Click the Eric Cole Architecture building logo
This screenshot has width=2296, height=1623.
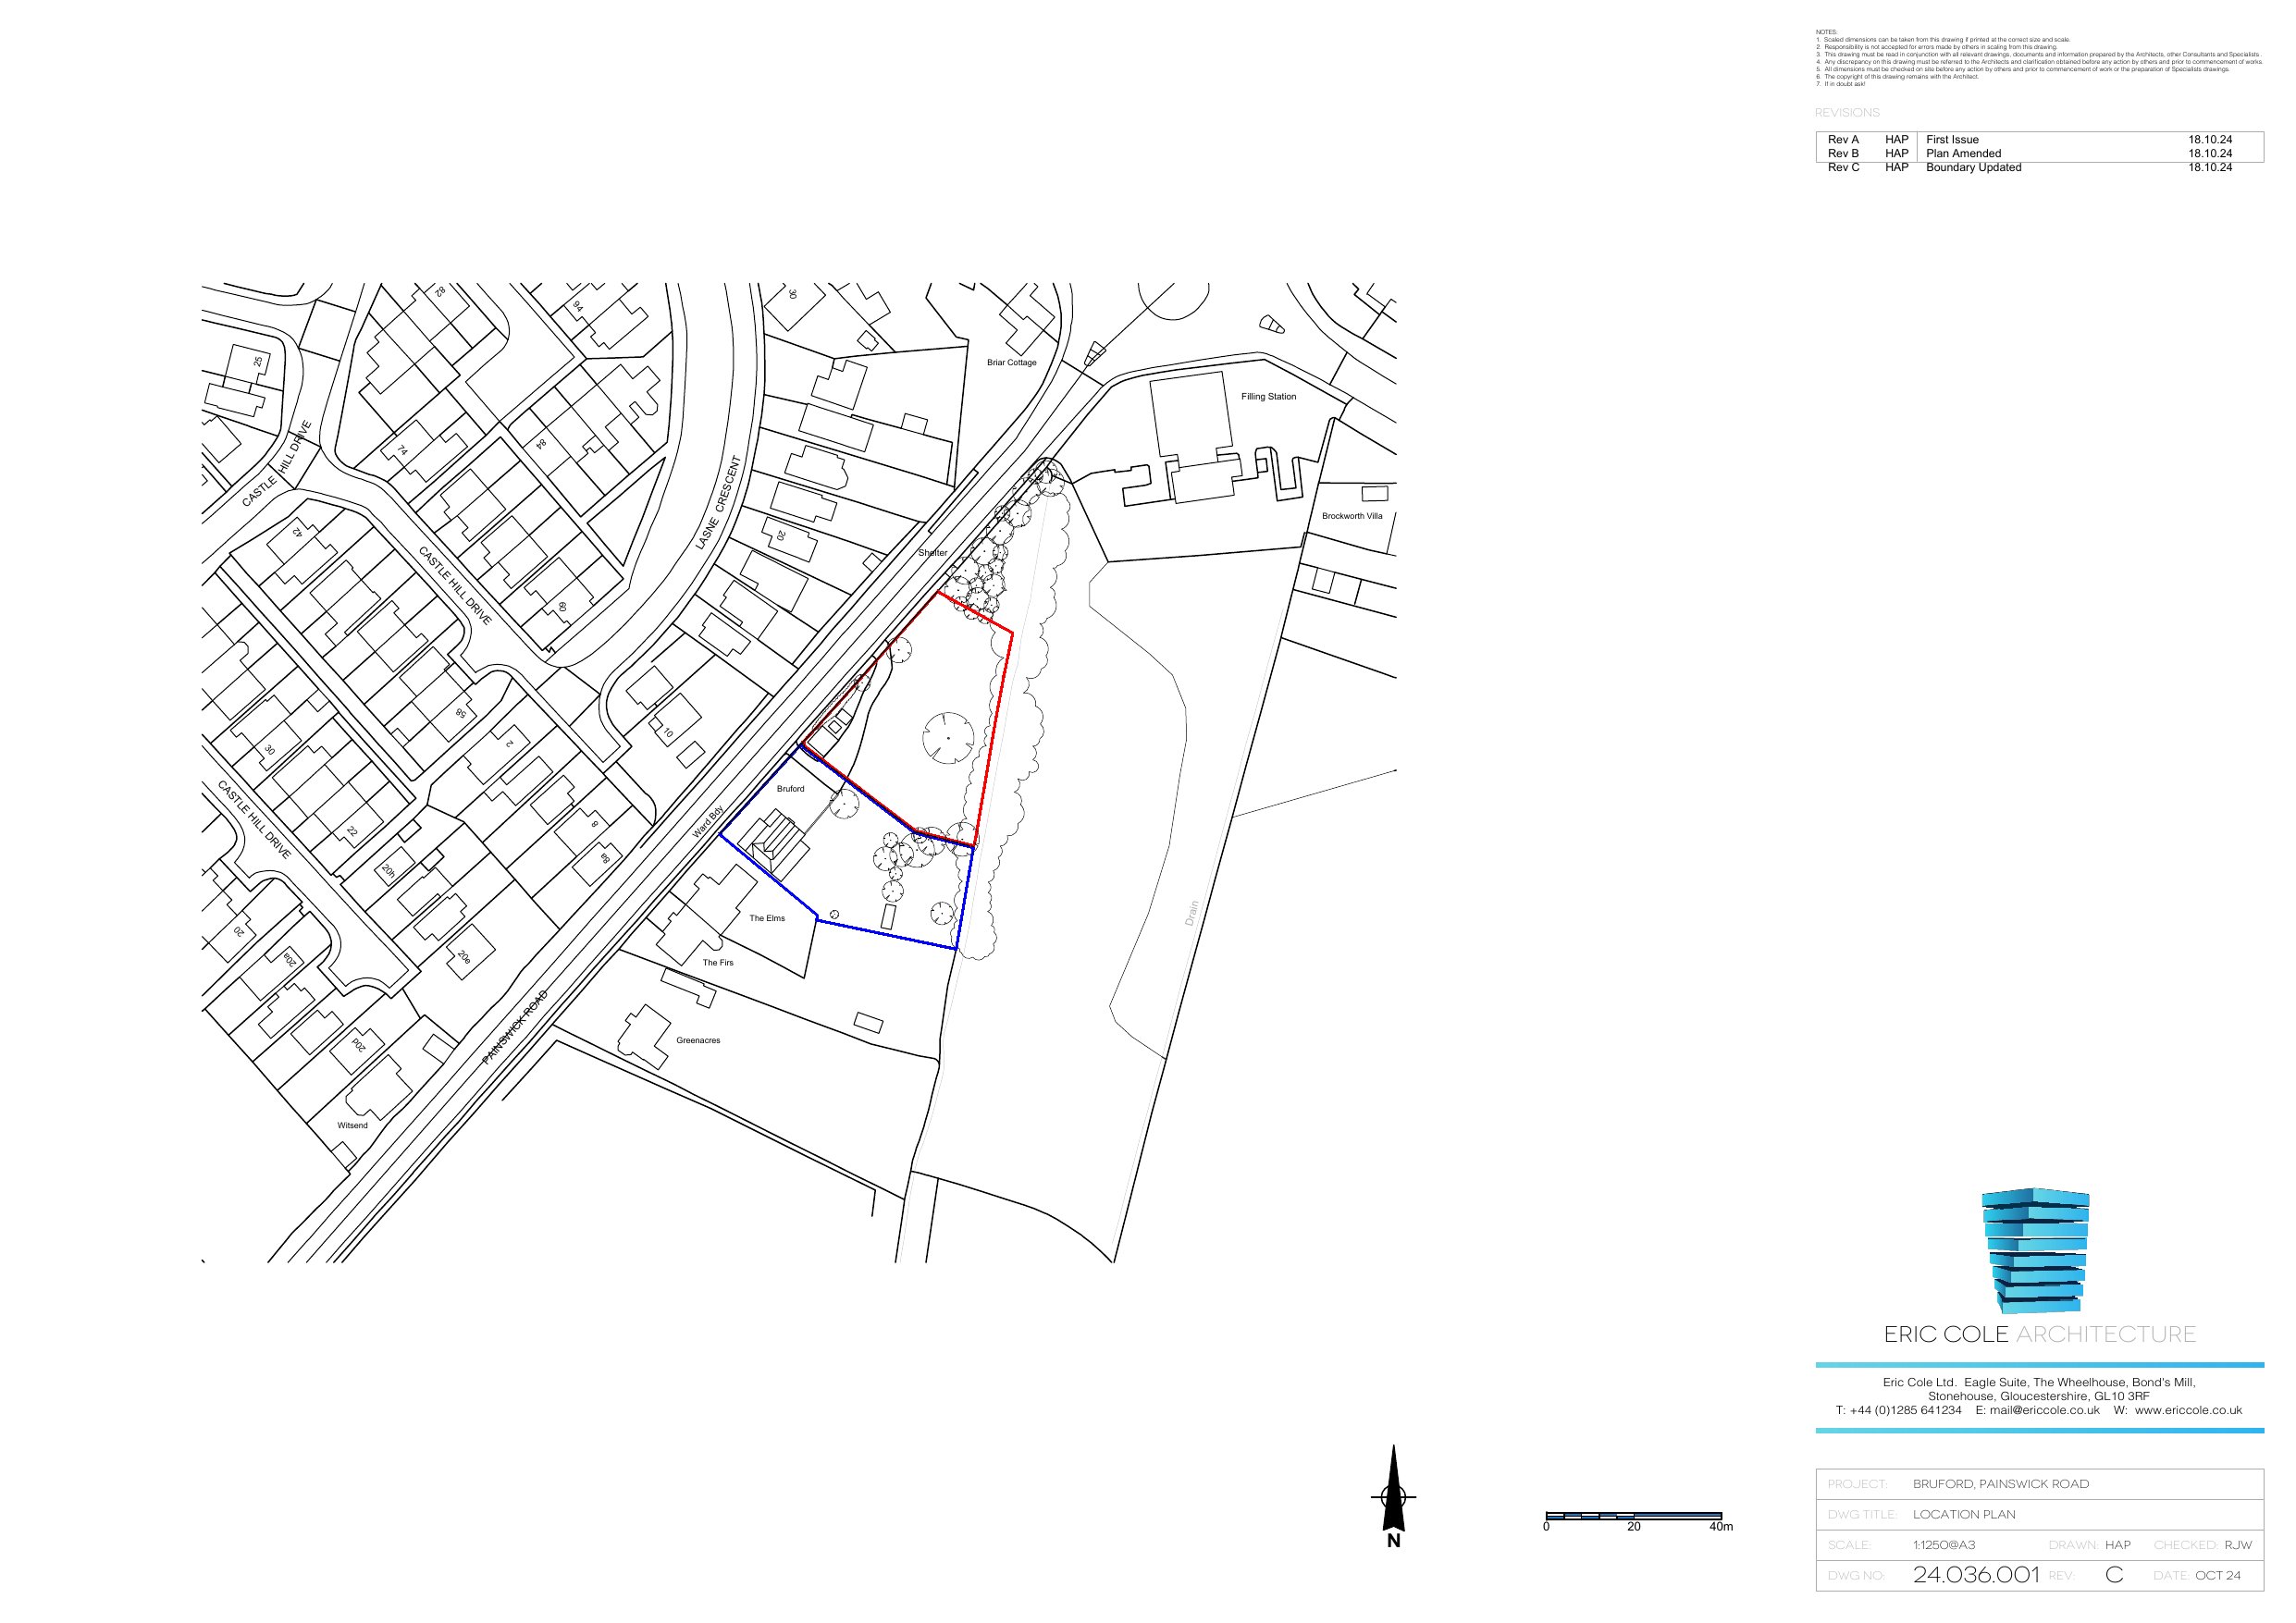(2037, 1251)
